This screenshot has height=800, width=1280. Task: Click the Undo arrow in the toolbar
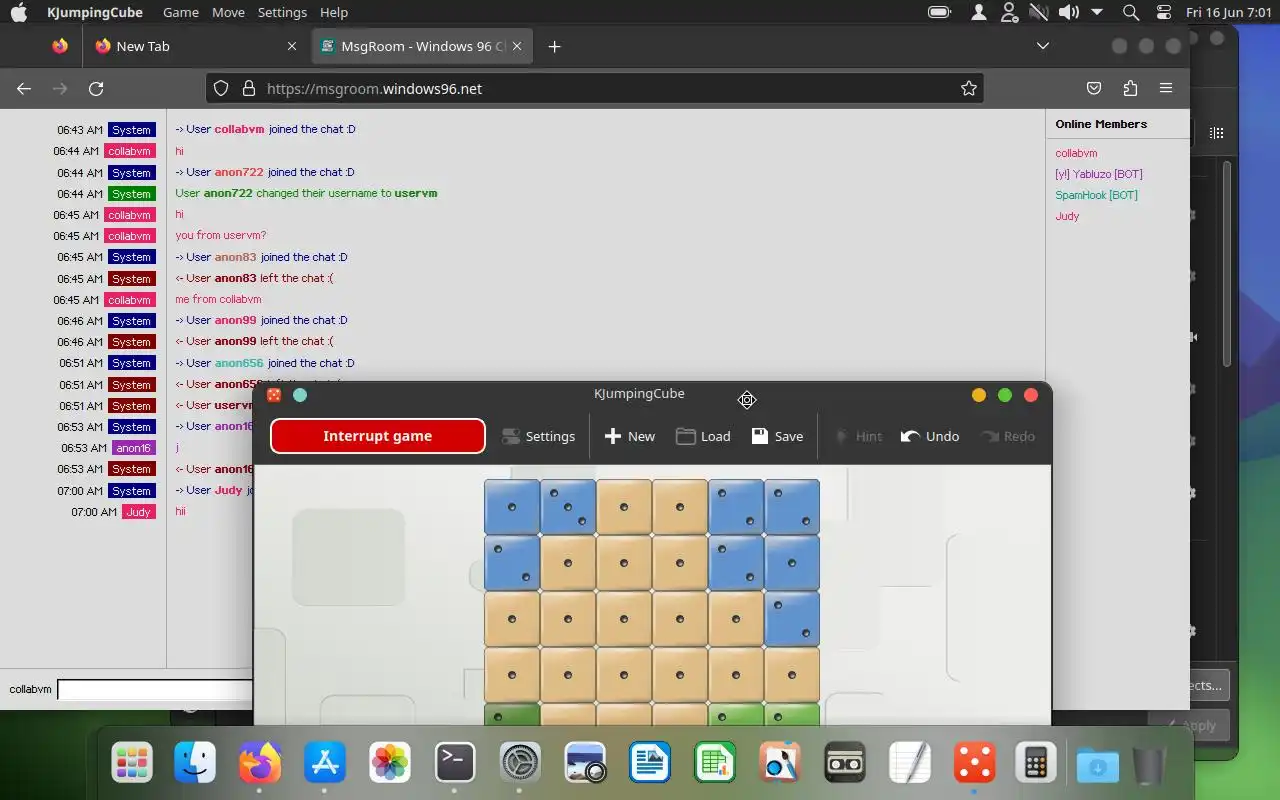[930, 436]
